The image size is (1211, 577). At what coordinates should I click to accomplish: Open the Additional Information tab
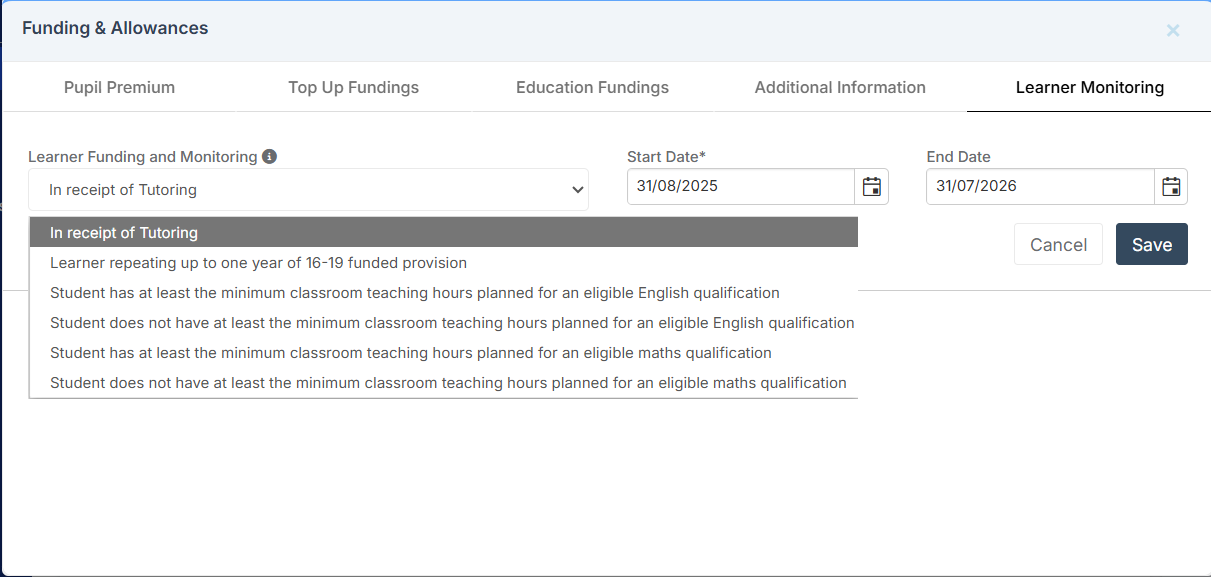pos(840,87)
